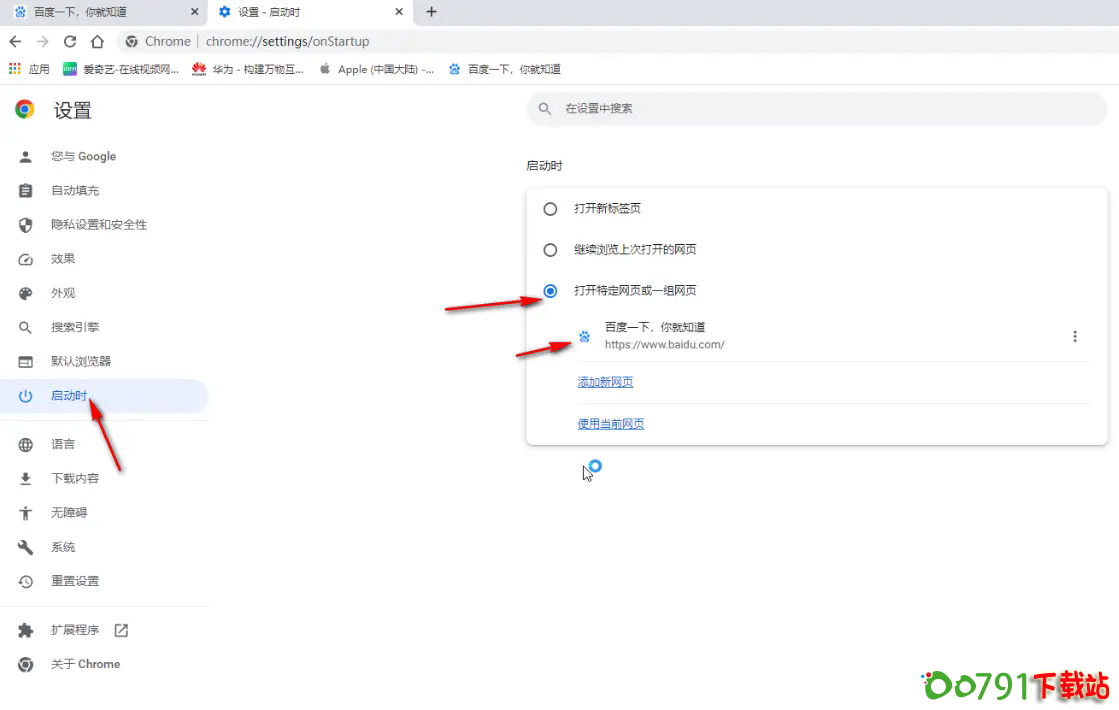Select 打开新标签页 radio option
This screenshot has width=1119, height=710.
click(550, 209)
